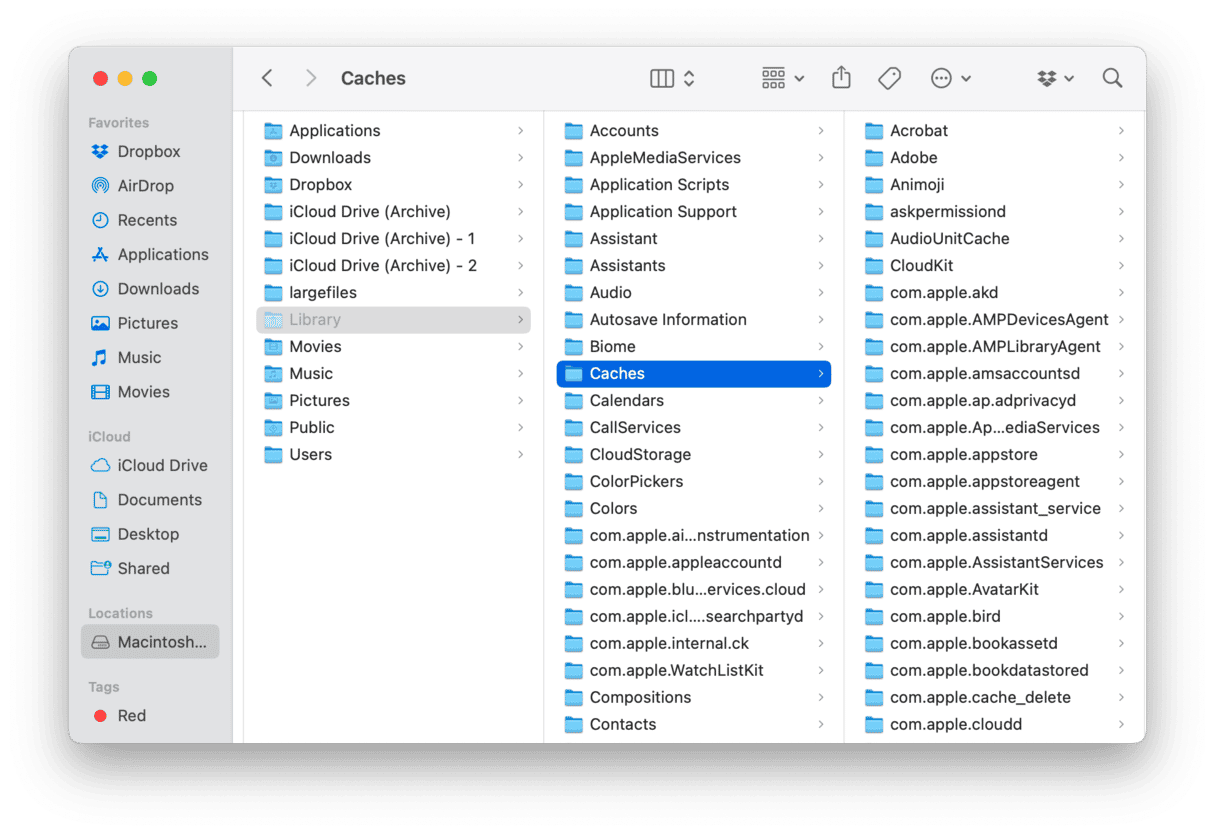Select the Application Support folder

tap(694, 212)
